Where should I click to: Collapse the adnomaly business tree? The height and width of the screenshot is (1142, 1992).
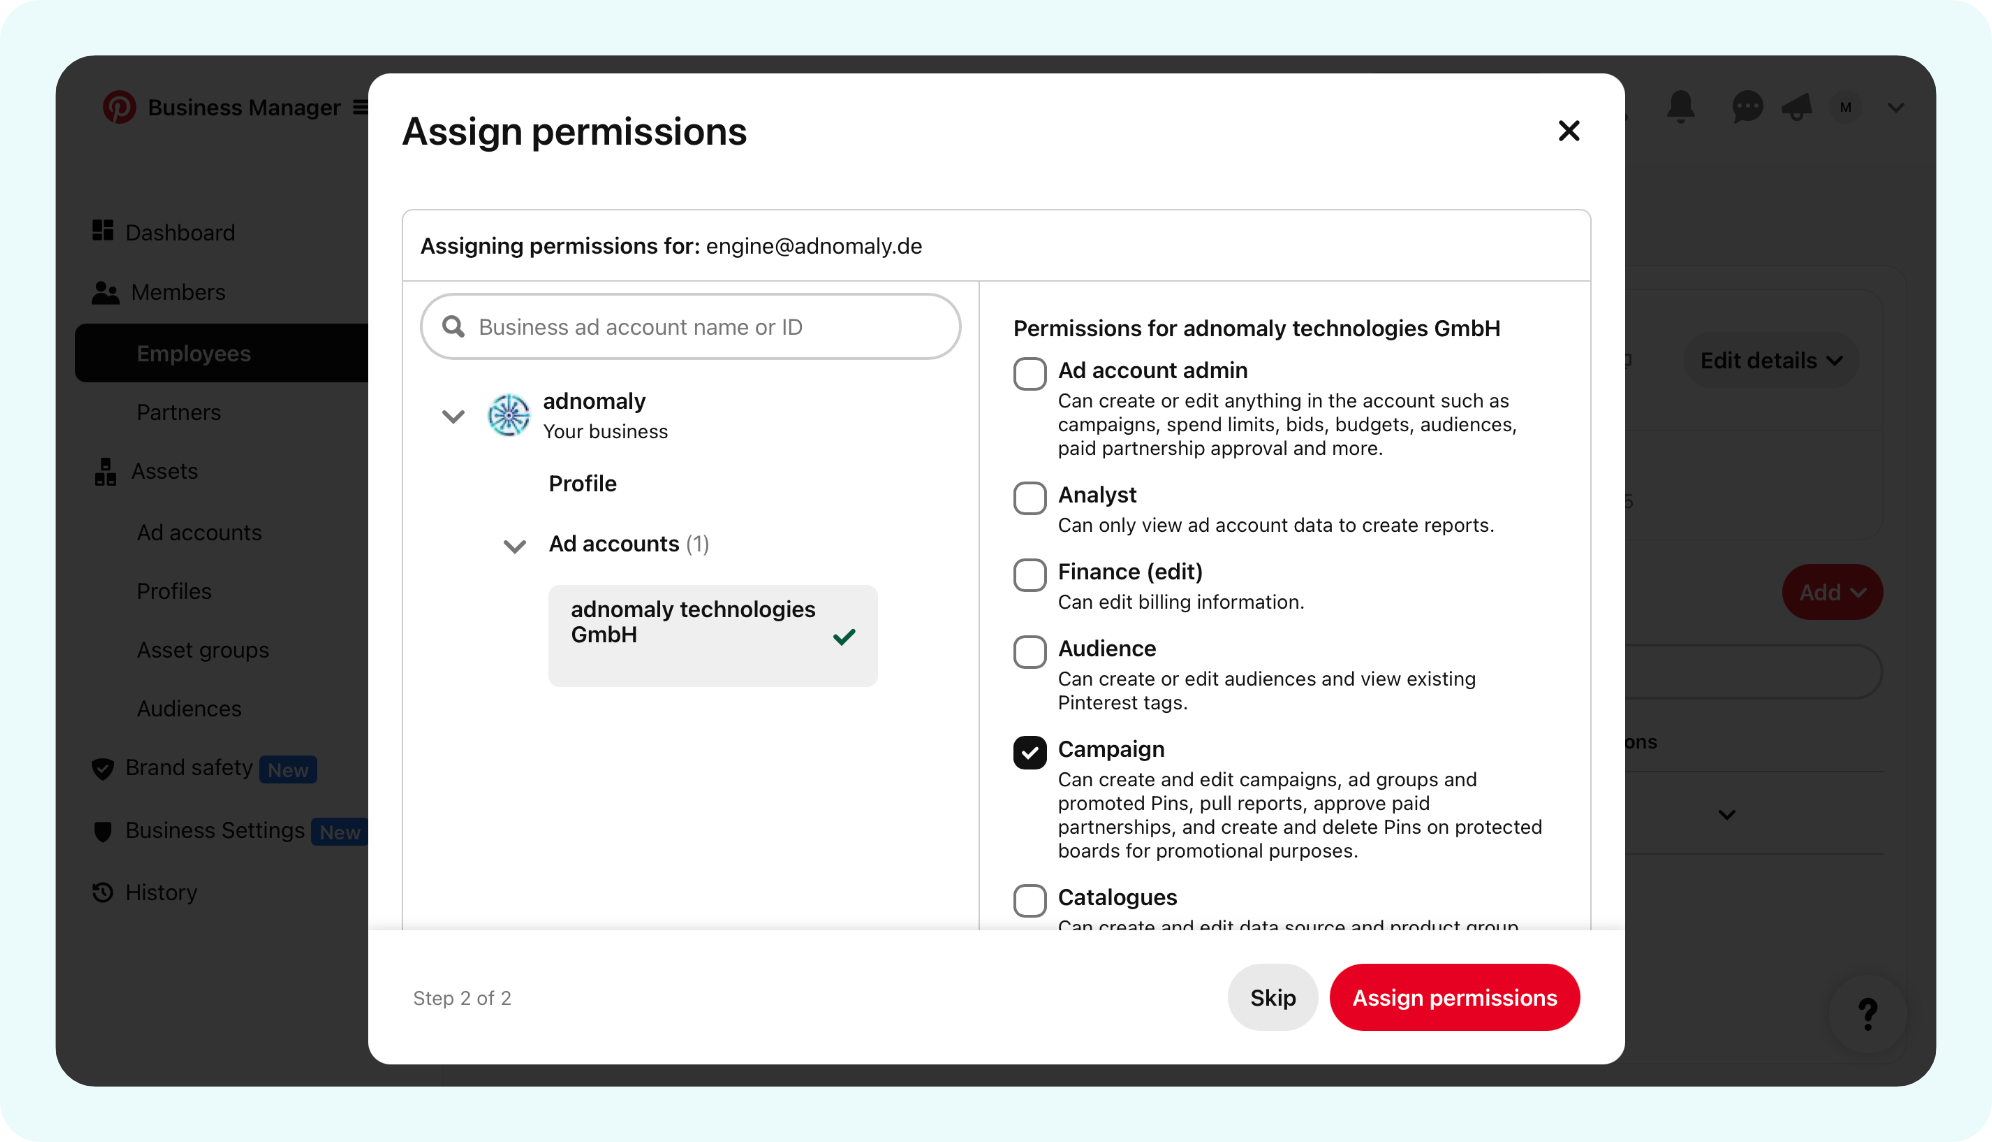coord(453,416)
